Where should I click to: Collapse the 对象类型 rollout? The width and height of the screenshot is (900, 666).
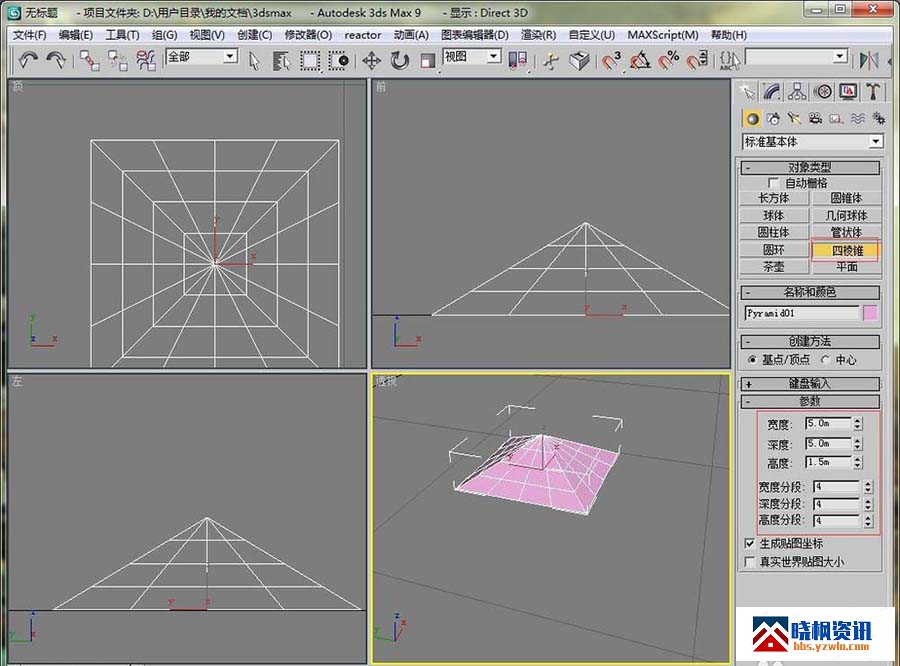[x=810, y=168]
